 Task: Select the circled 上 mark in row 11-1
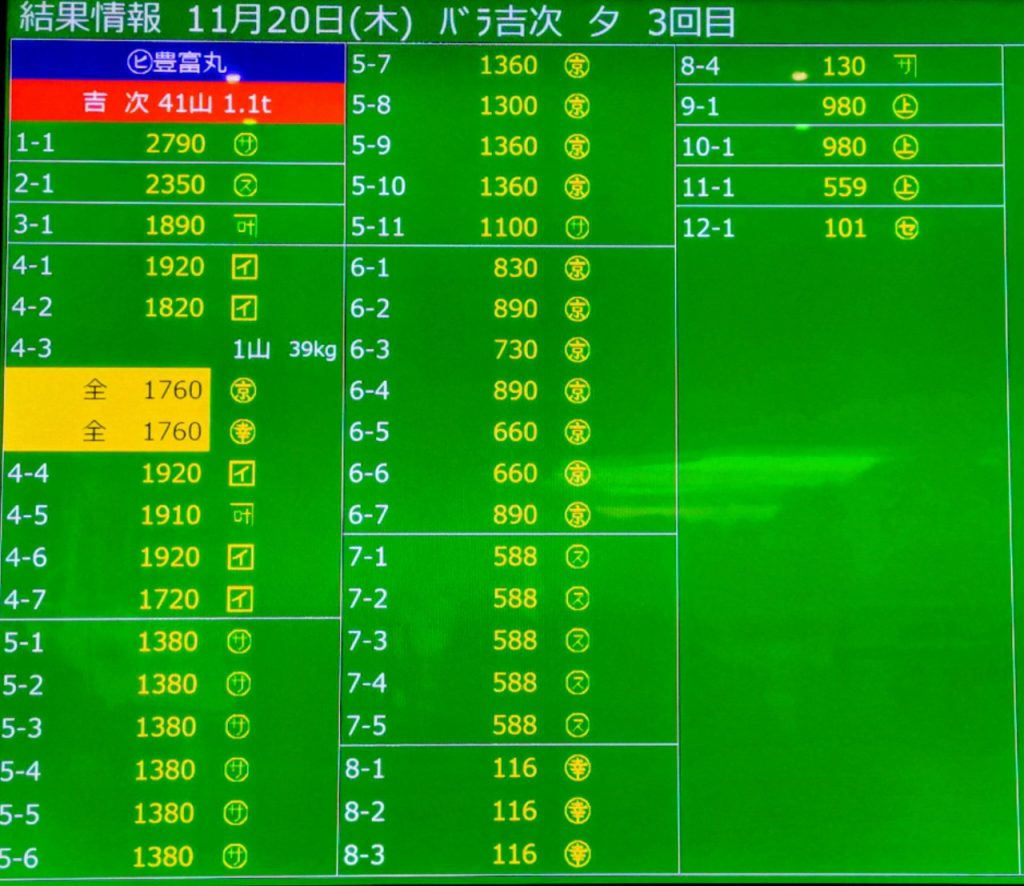(x=905, y=187)
